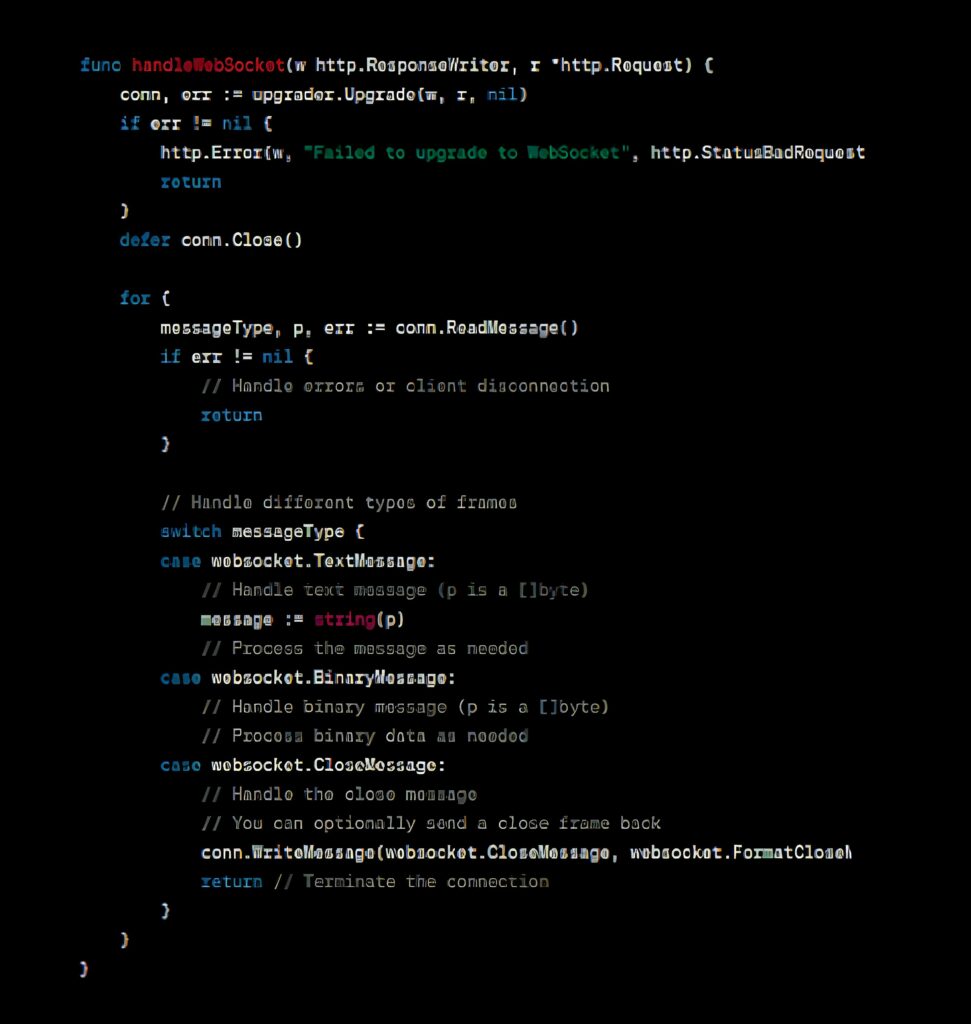Place cursor on upgrader.Upgrade call
Screen dimensions: 971x1024
coord(334,95)
